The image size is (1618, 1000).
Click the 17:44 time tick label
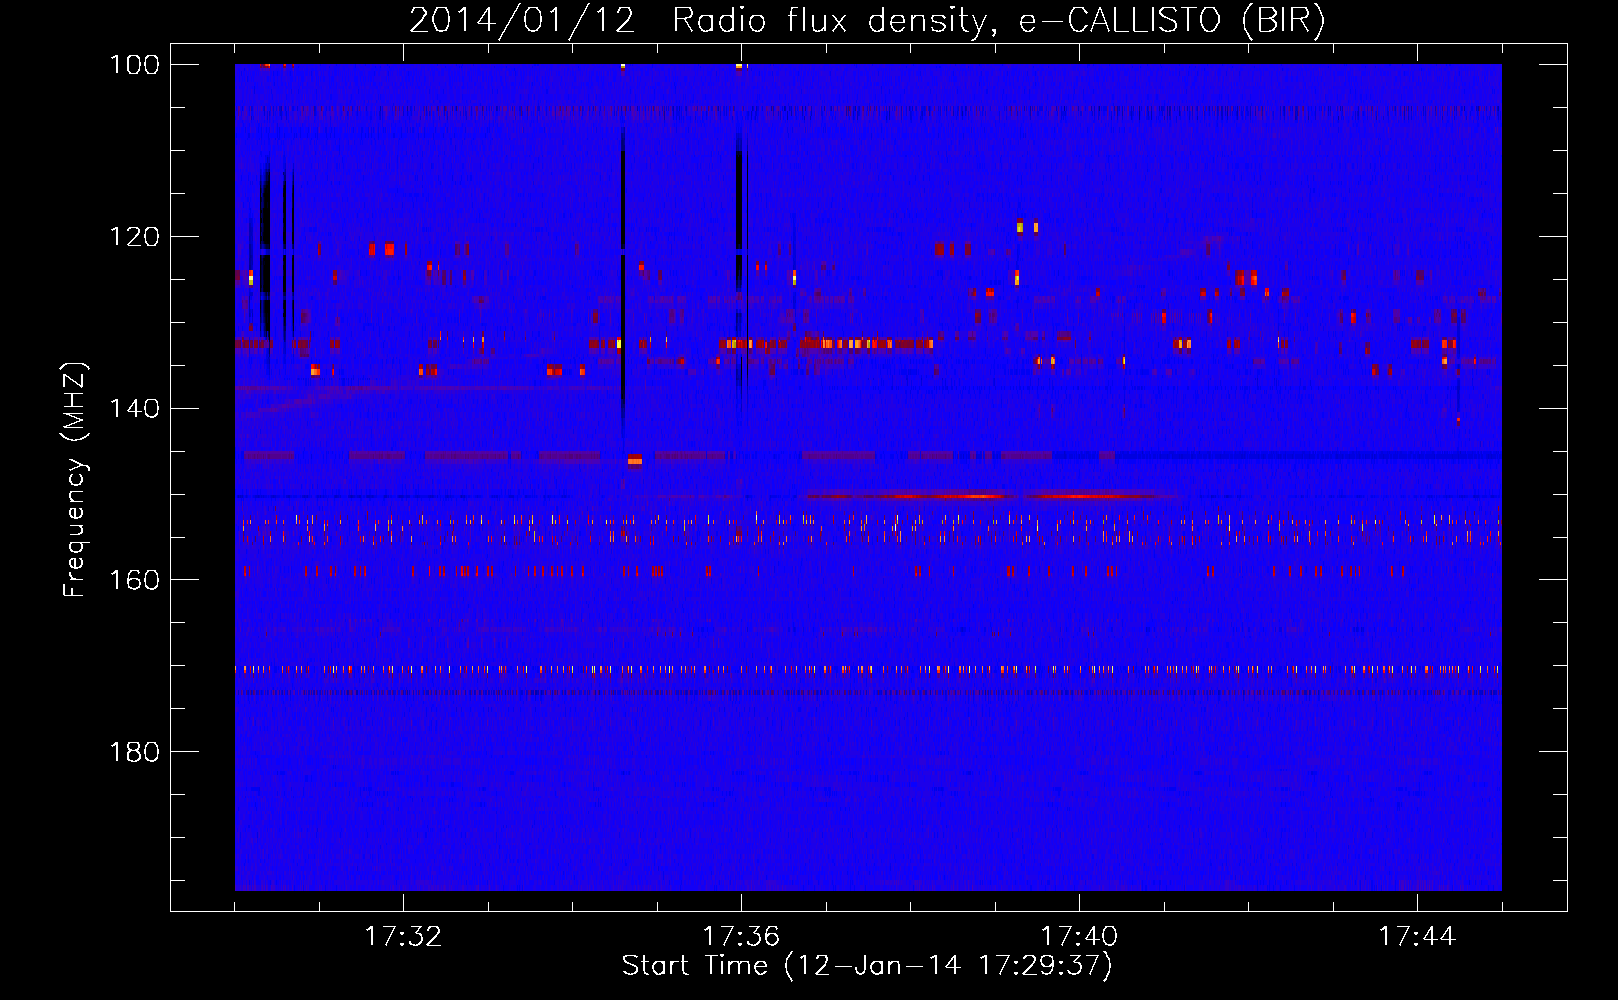click(x=1417, y=936)
